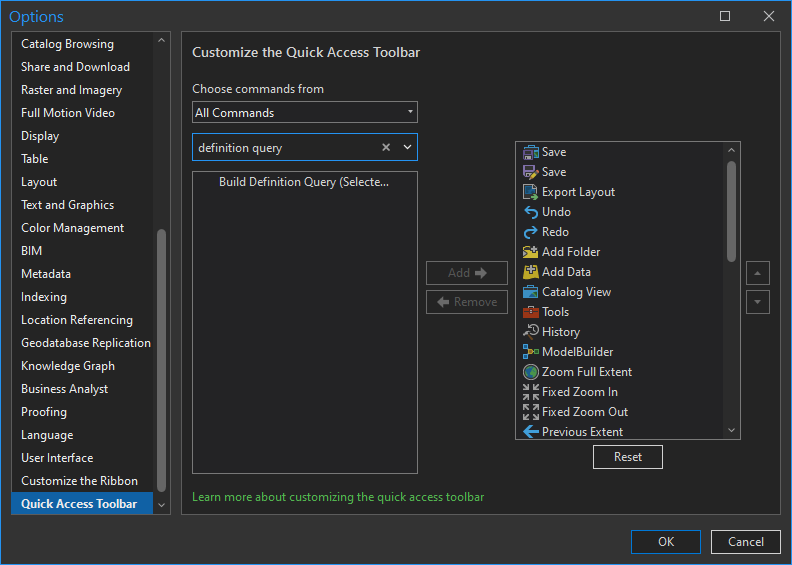The height and width of the screenshot is (565, 792).
Task: Select Build Definition Query command result
Action: point(304,182)
